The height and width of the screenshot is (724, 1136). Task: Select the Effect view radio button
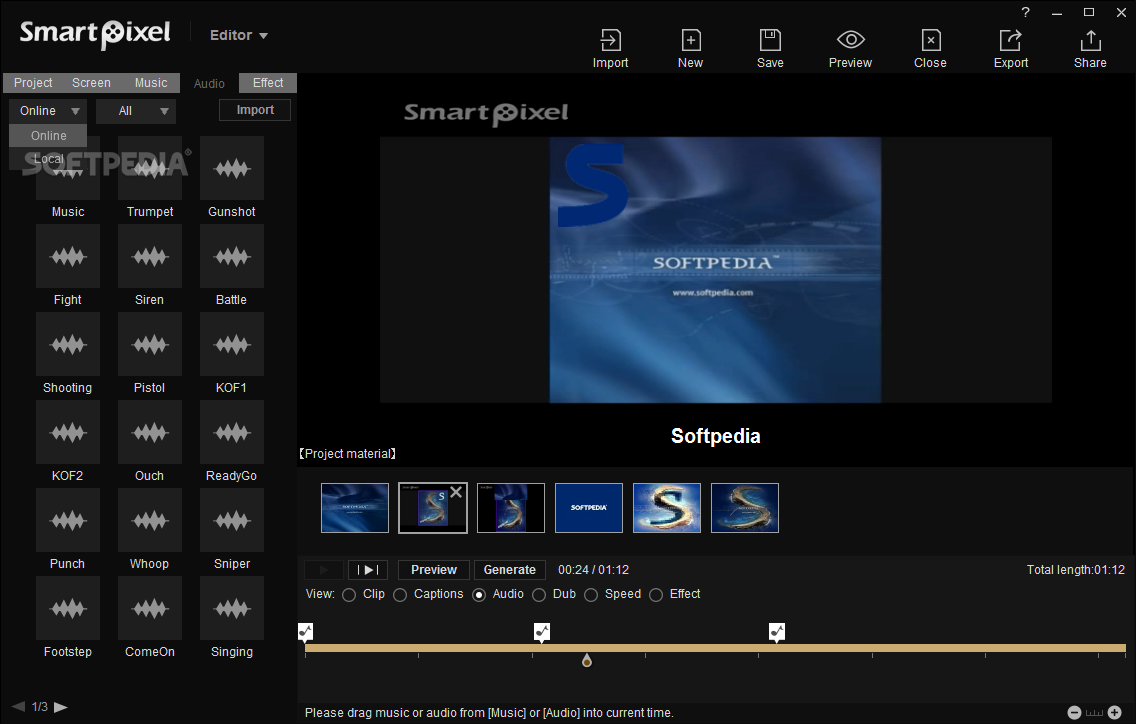tap(656, 595)
